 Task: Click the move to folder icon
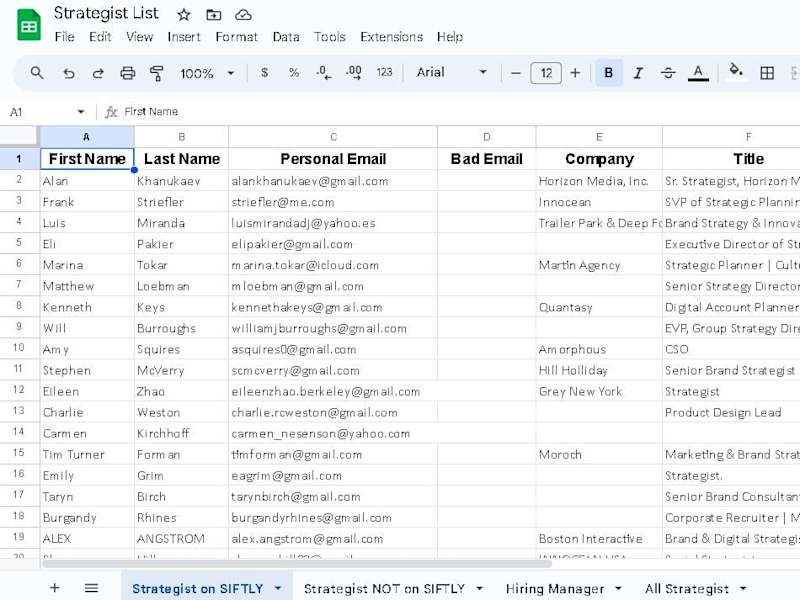tap(213, 15)
